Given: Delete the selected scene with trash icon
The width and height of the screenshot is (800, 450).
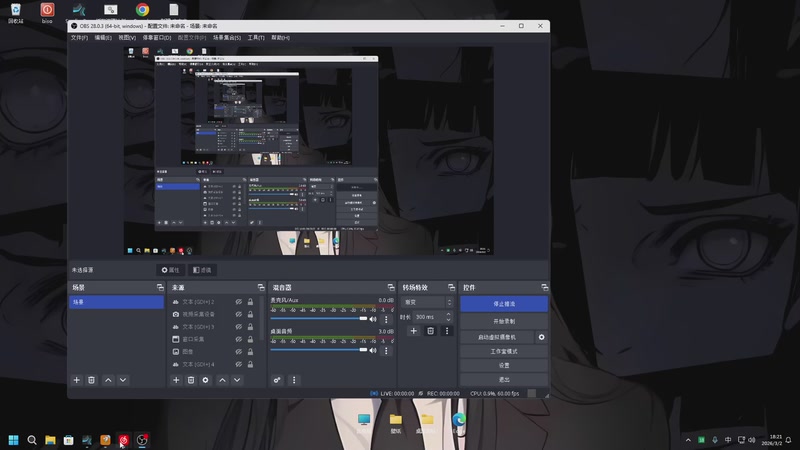Looking at the screenshot, I should pyautogui.click(x=91, y=380).
